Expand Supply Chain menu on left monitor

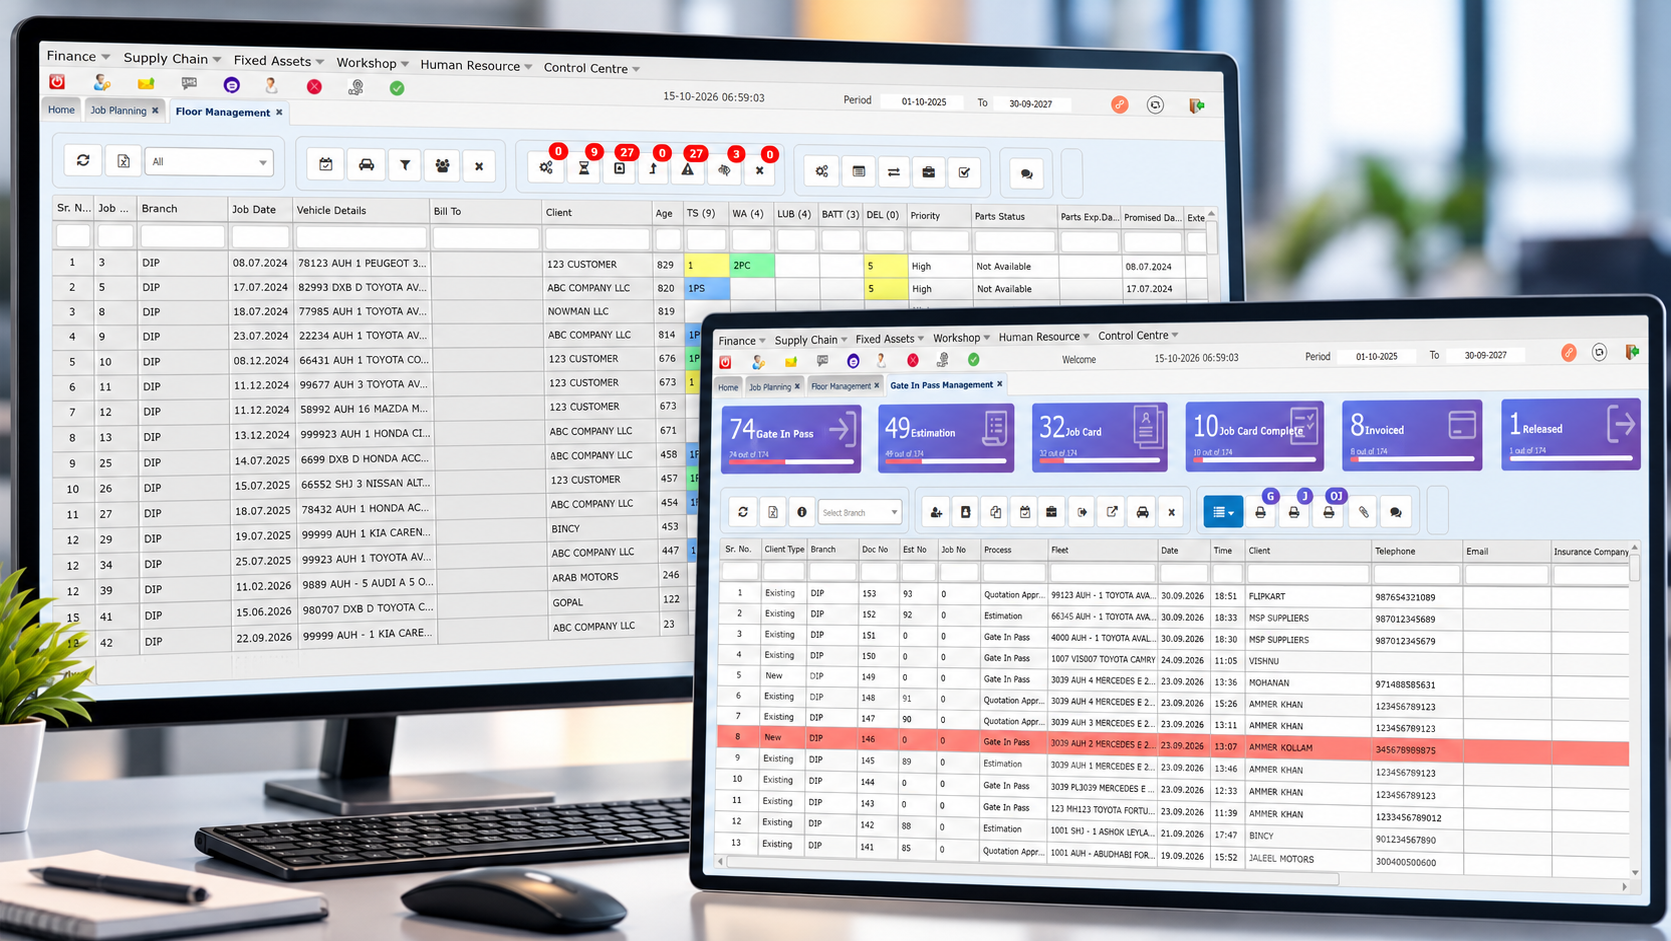tap(172, 58)
